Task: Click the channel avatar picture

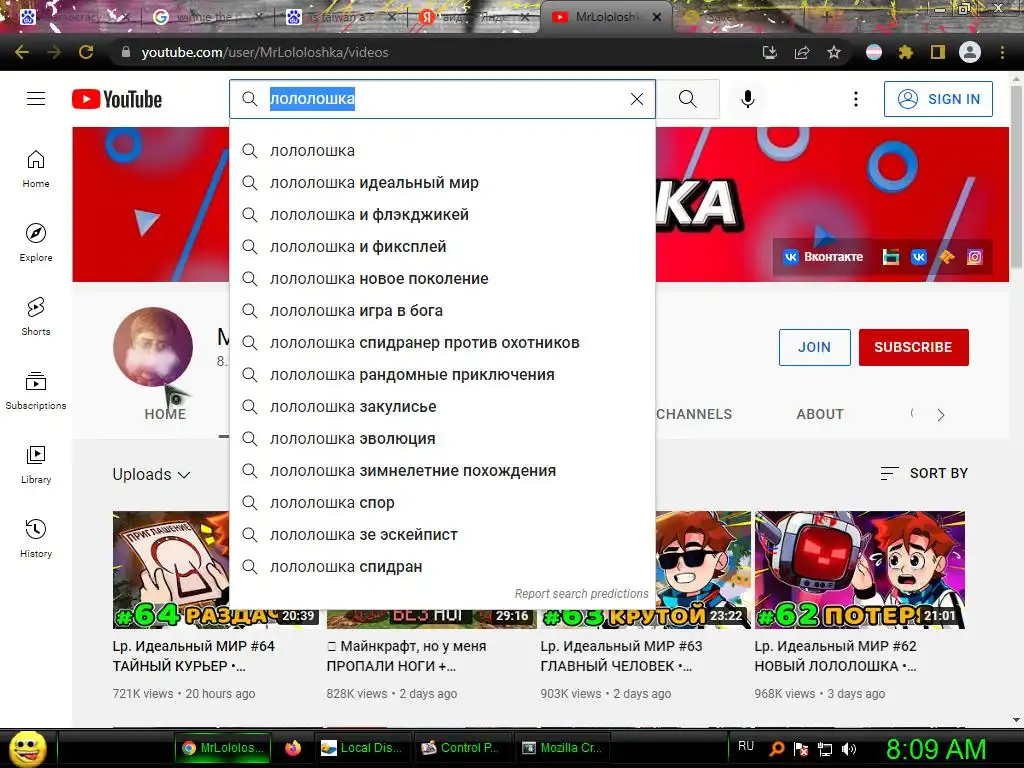Action: pos(153,347)
